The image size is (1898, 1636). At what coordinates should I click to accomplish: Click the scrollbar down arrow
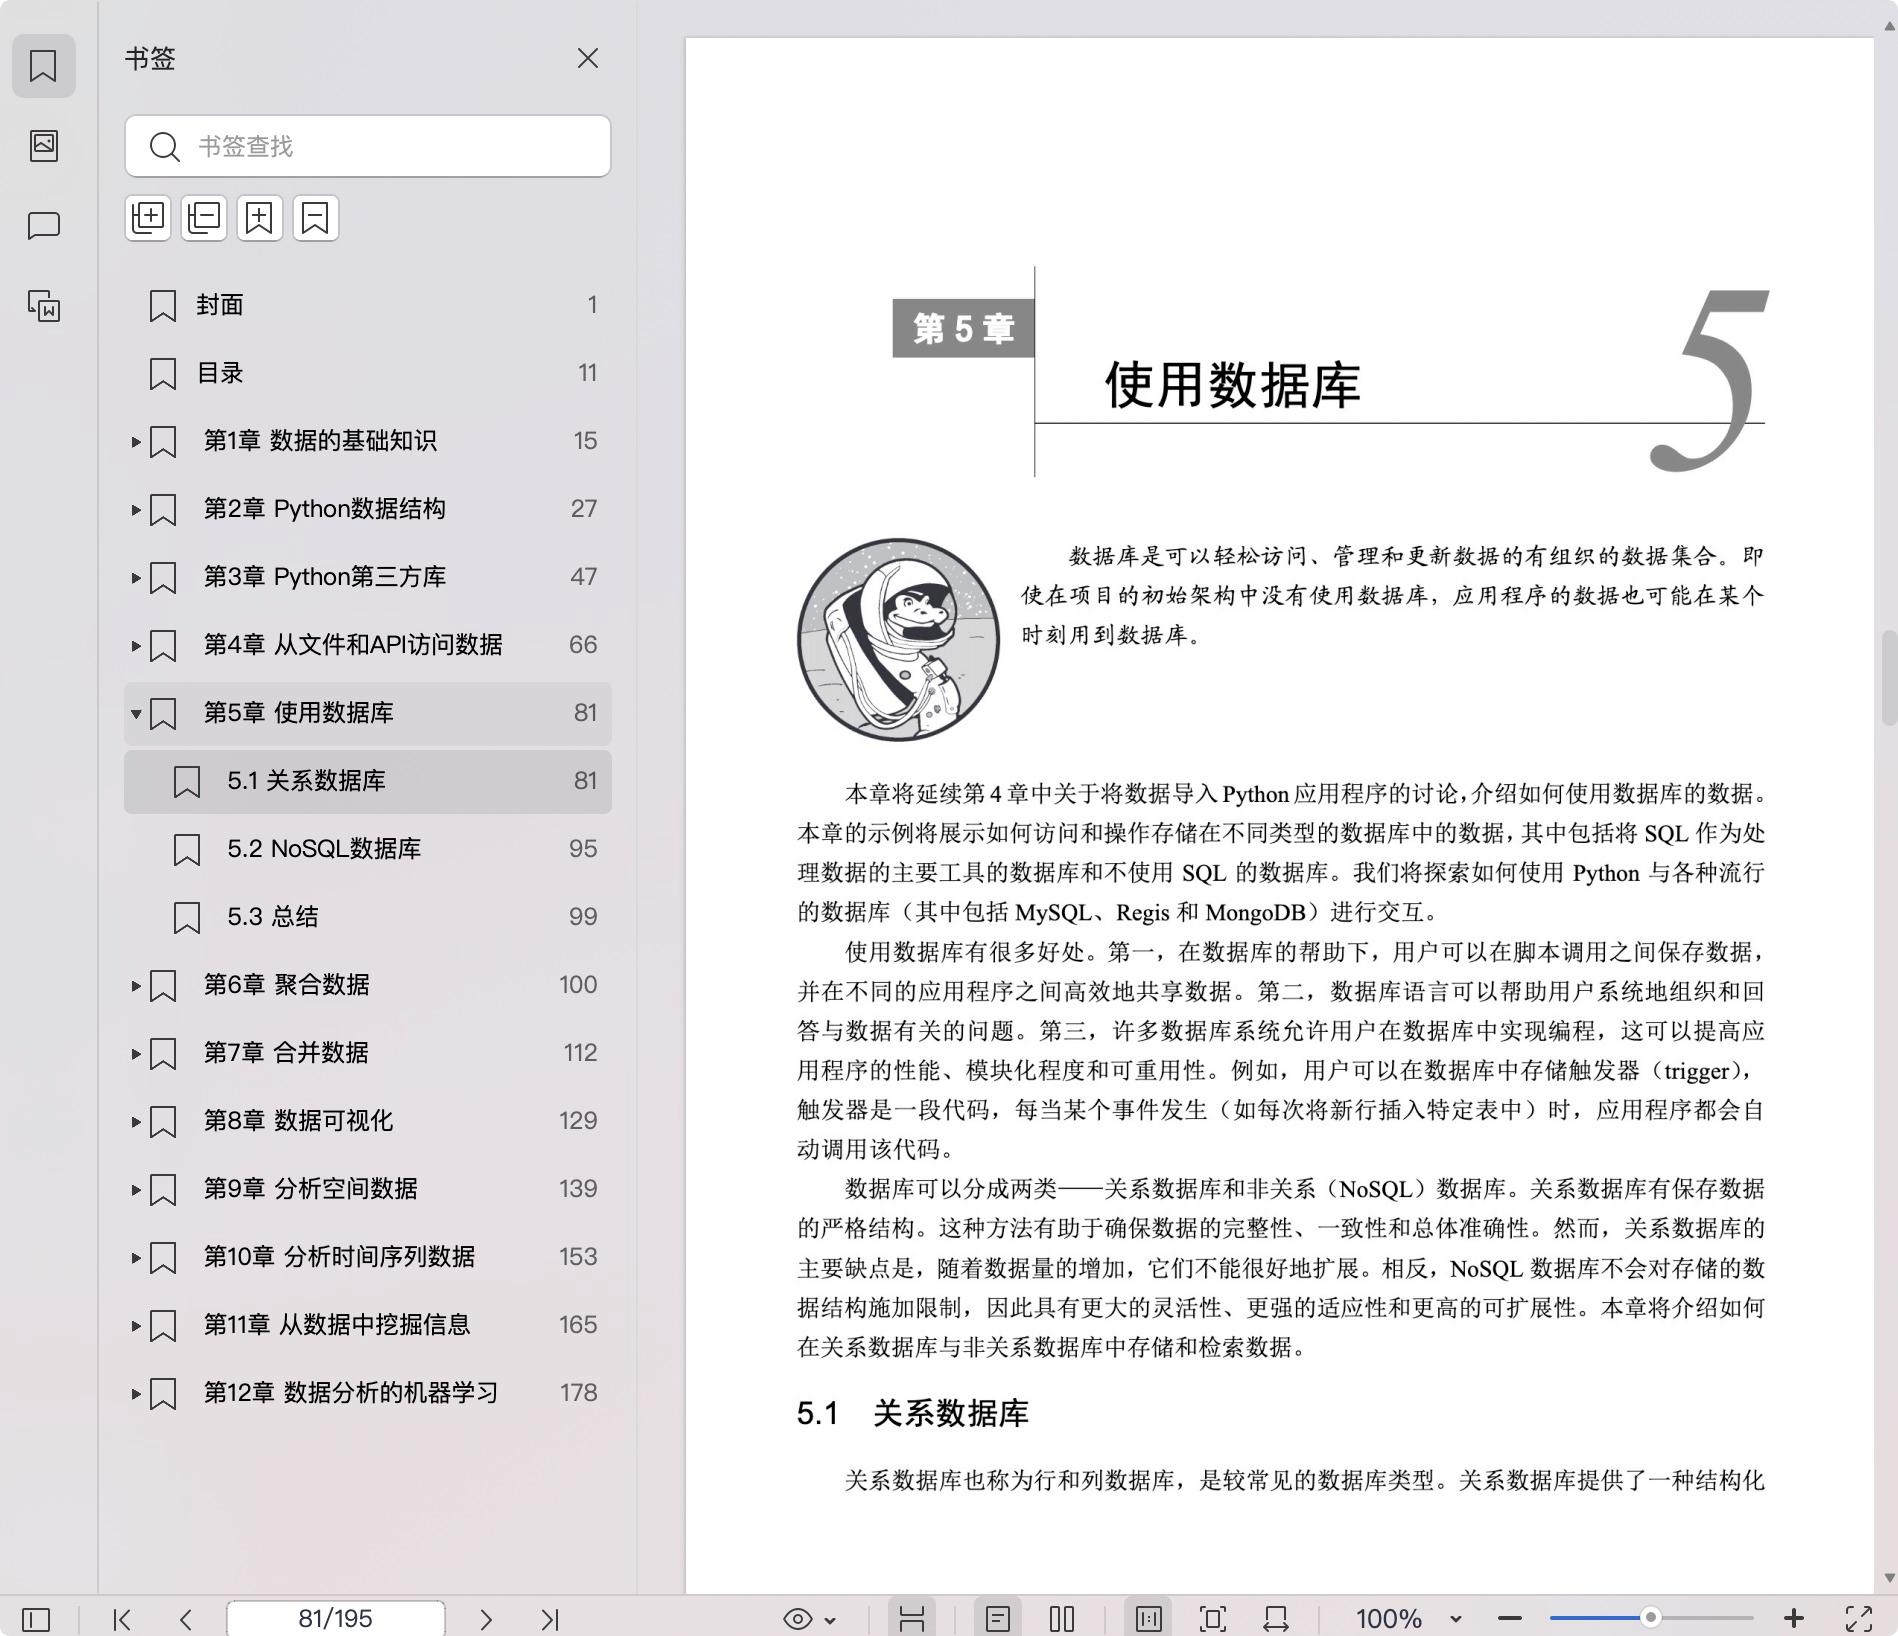point(1889,1578)
